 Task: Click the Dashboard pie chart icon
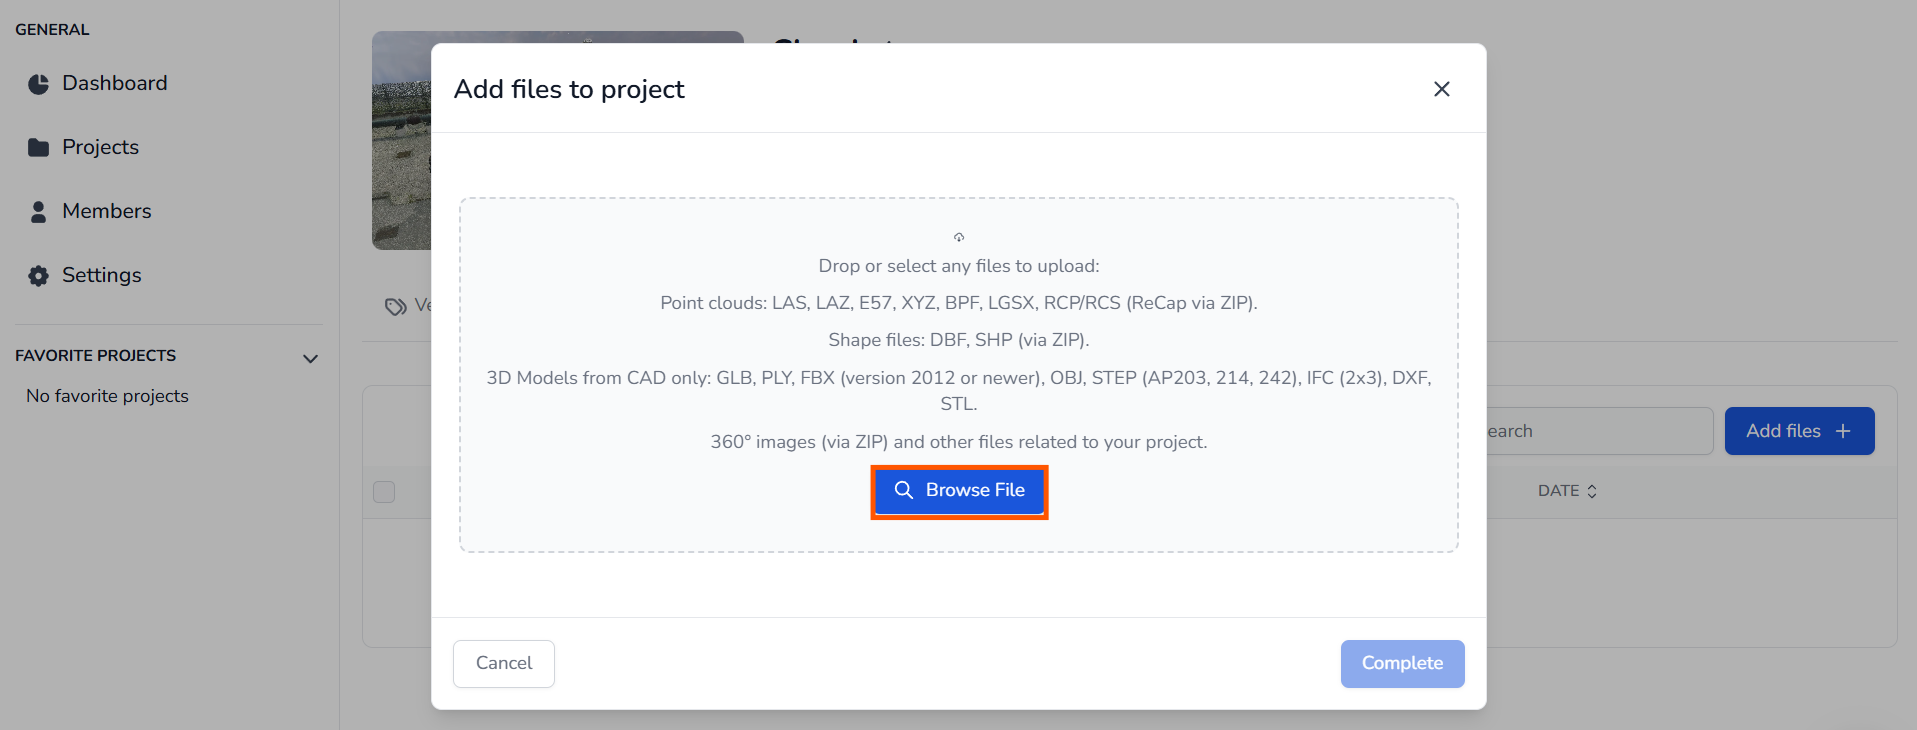click(38, 84)
